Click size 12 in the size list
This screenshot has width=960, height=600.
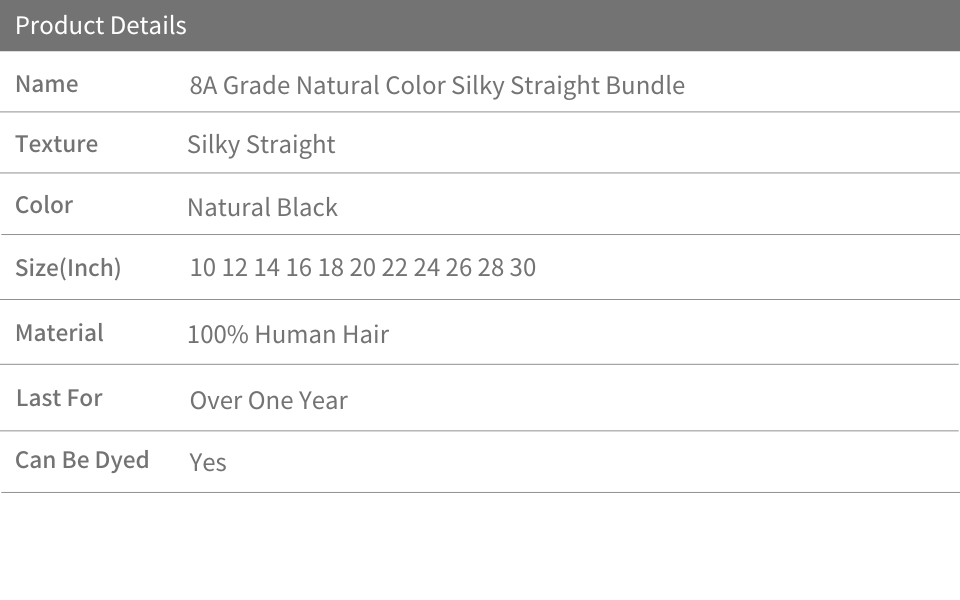pos(234,268)
